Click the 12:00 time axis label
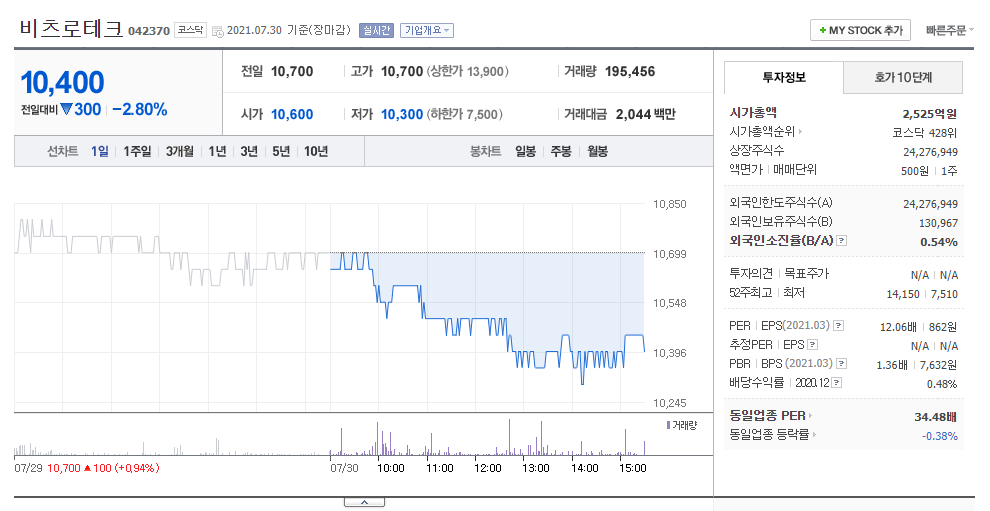 click(487, 468)
